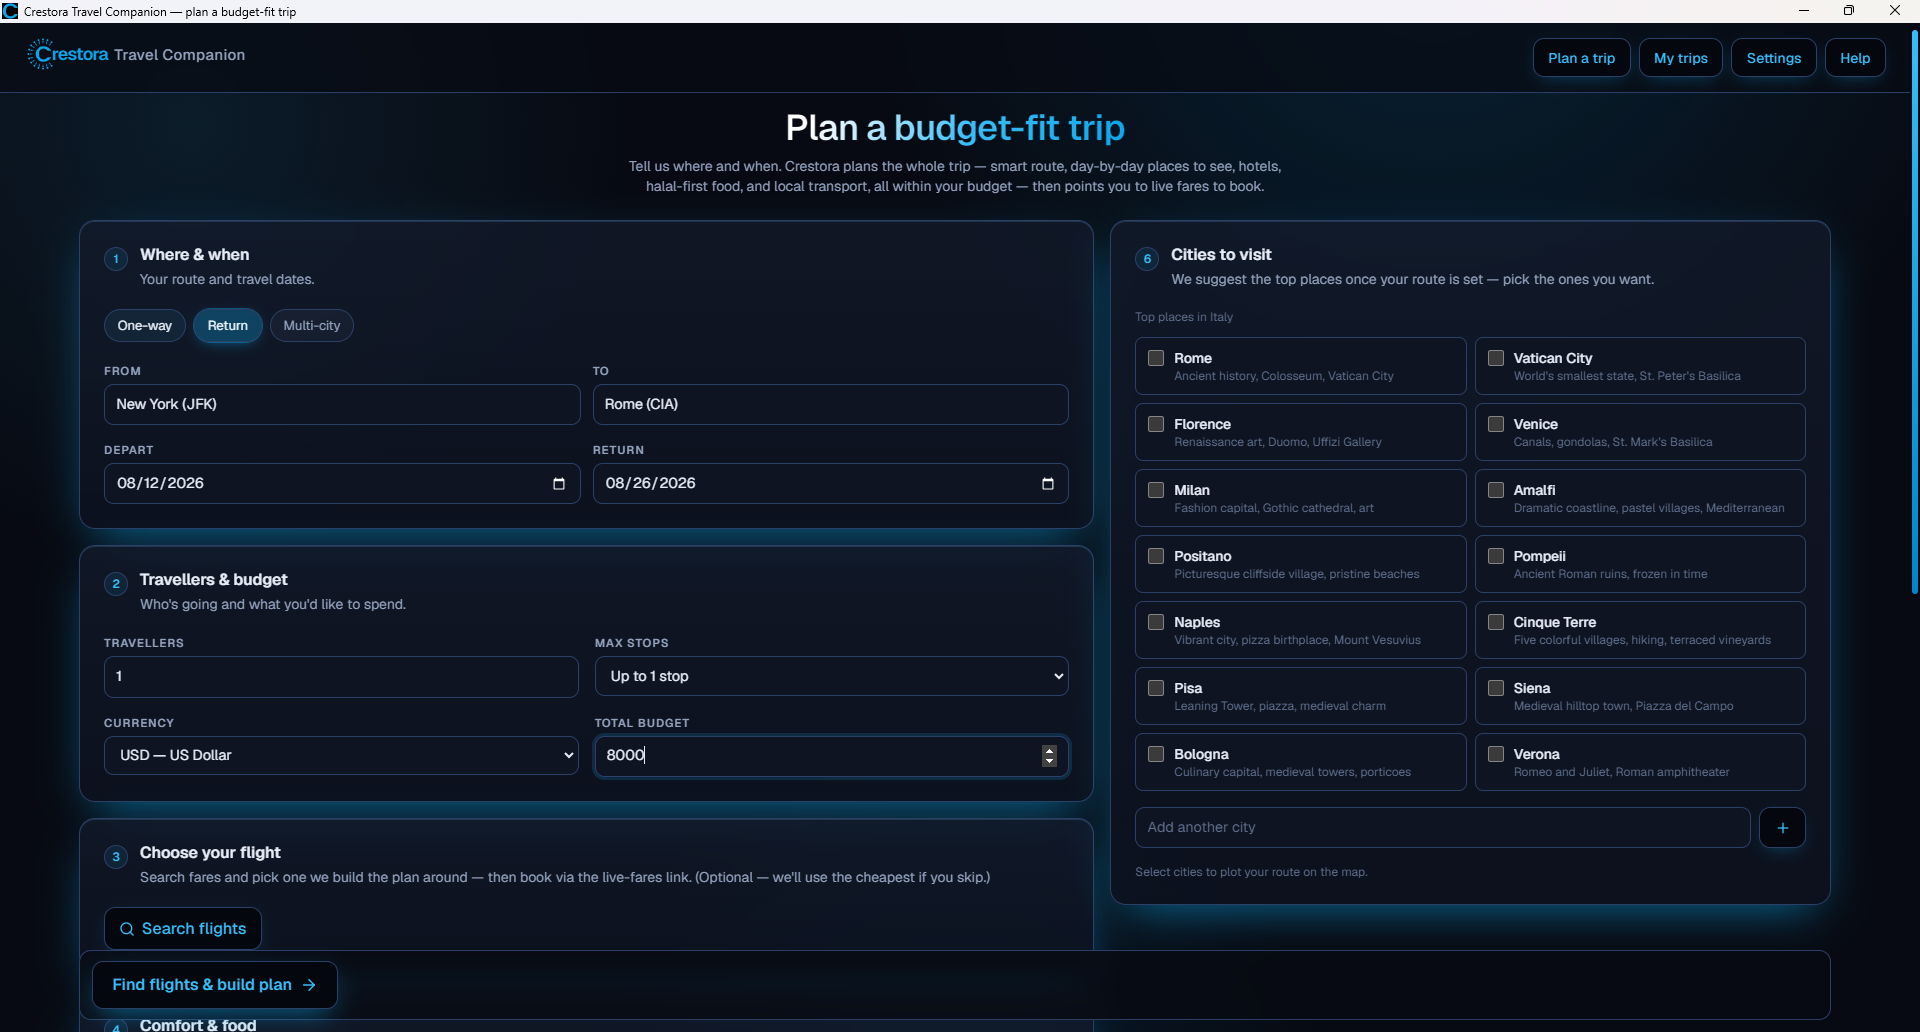Click the Add another city text field
The height and width of the screenshot is (1032, 1920).
pyautogui.click(x=1442, y=828)
